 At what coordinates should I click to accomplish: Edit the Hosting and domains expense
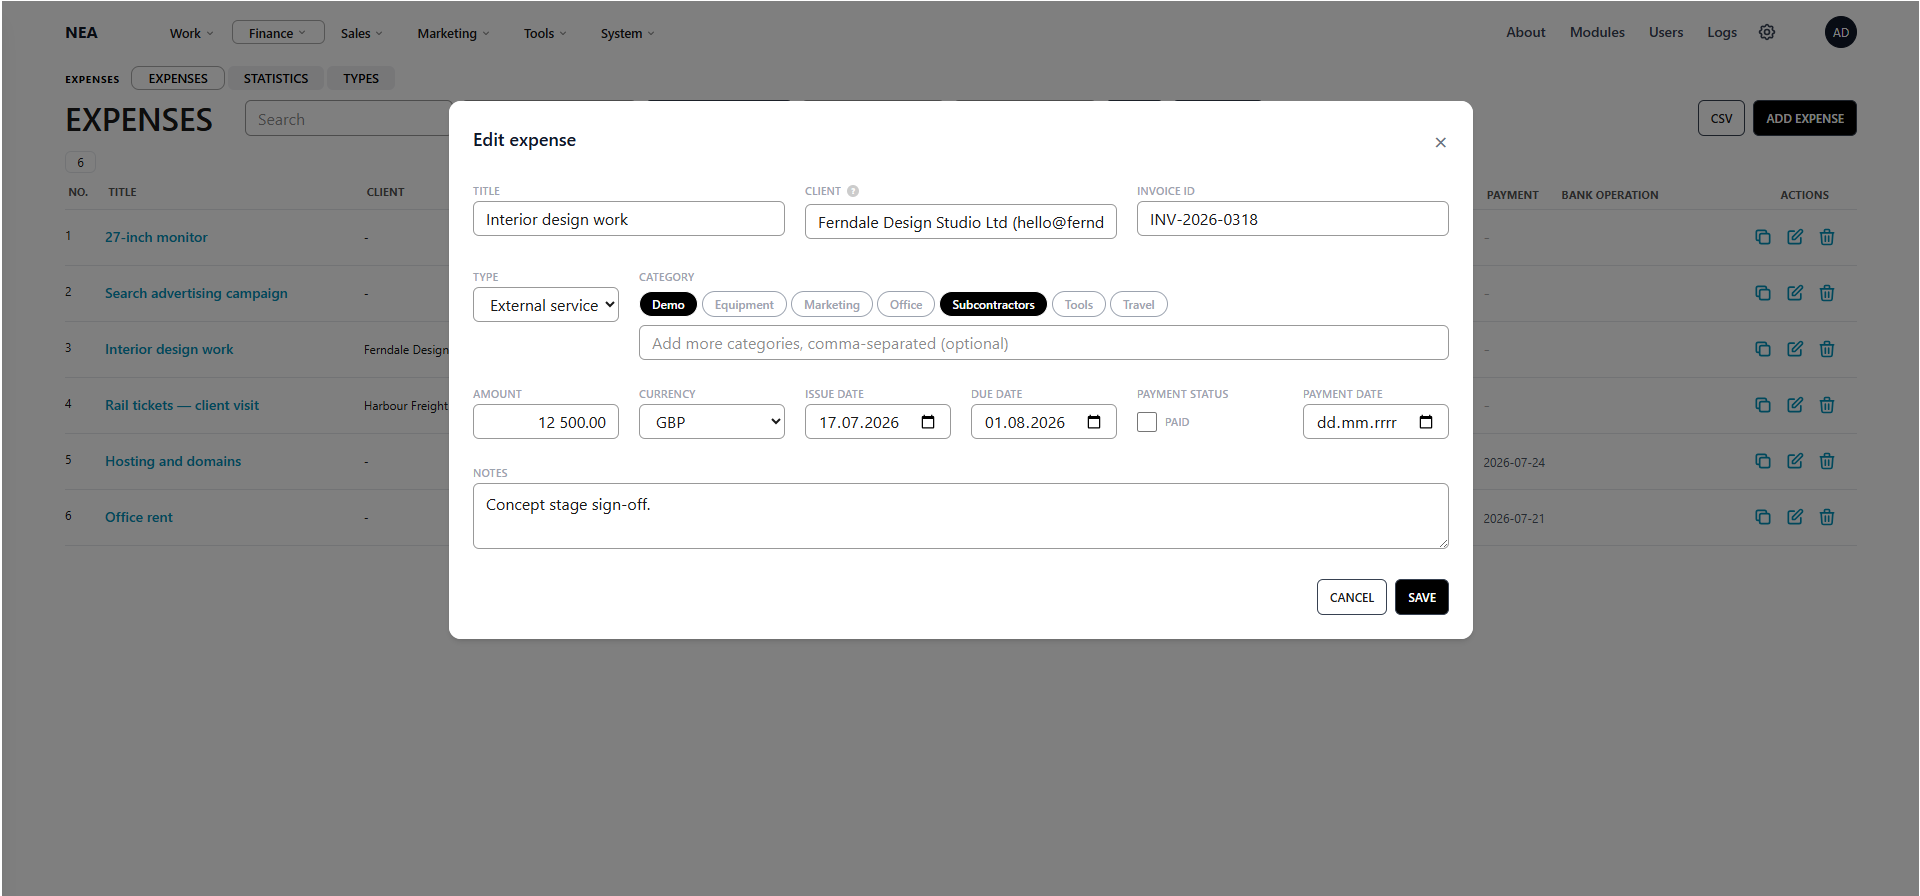pyautogui.click(x=1795, y=461)
